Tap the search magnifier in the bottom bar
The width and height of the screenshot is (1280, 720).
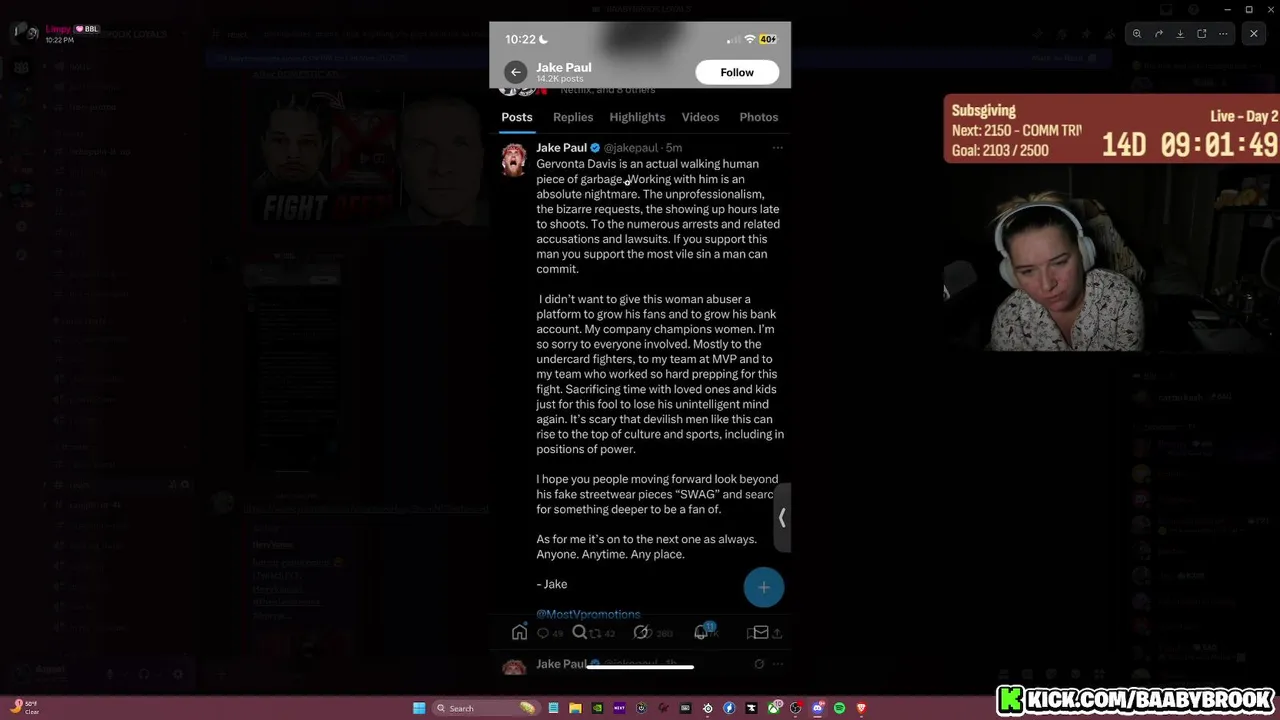pyautogui.click(x=579, y=632)
